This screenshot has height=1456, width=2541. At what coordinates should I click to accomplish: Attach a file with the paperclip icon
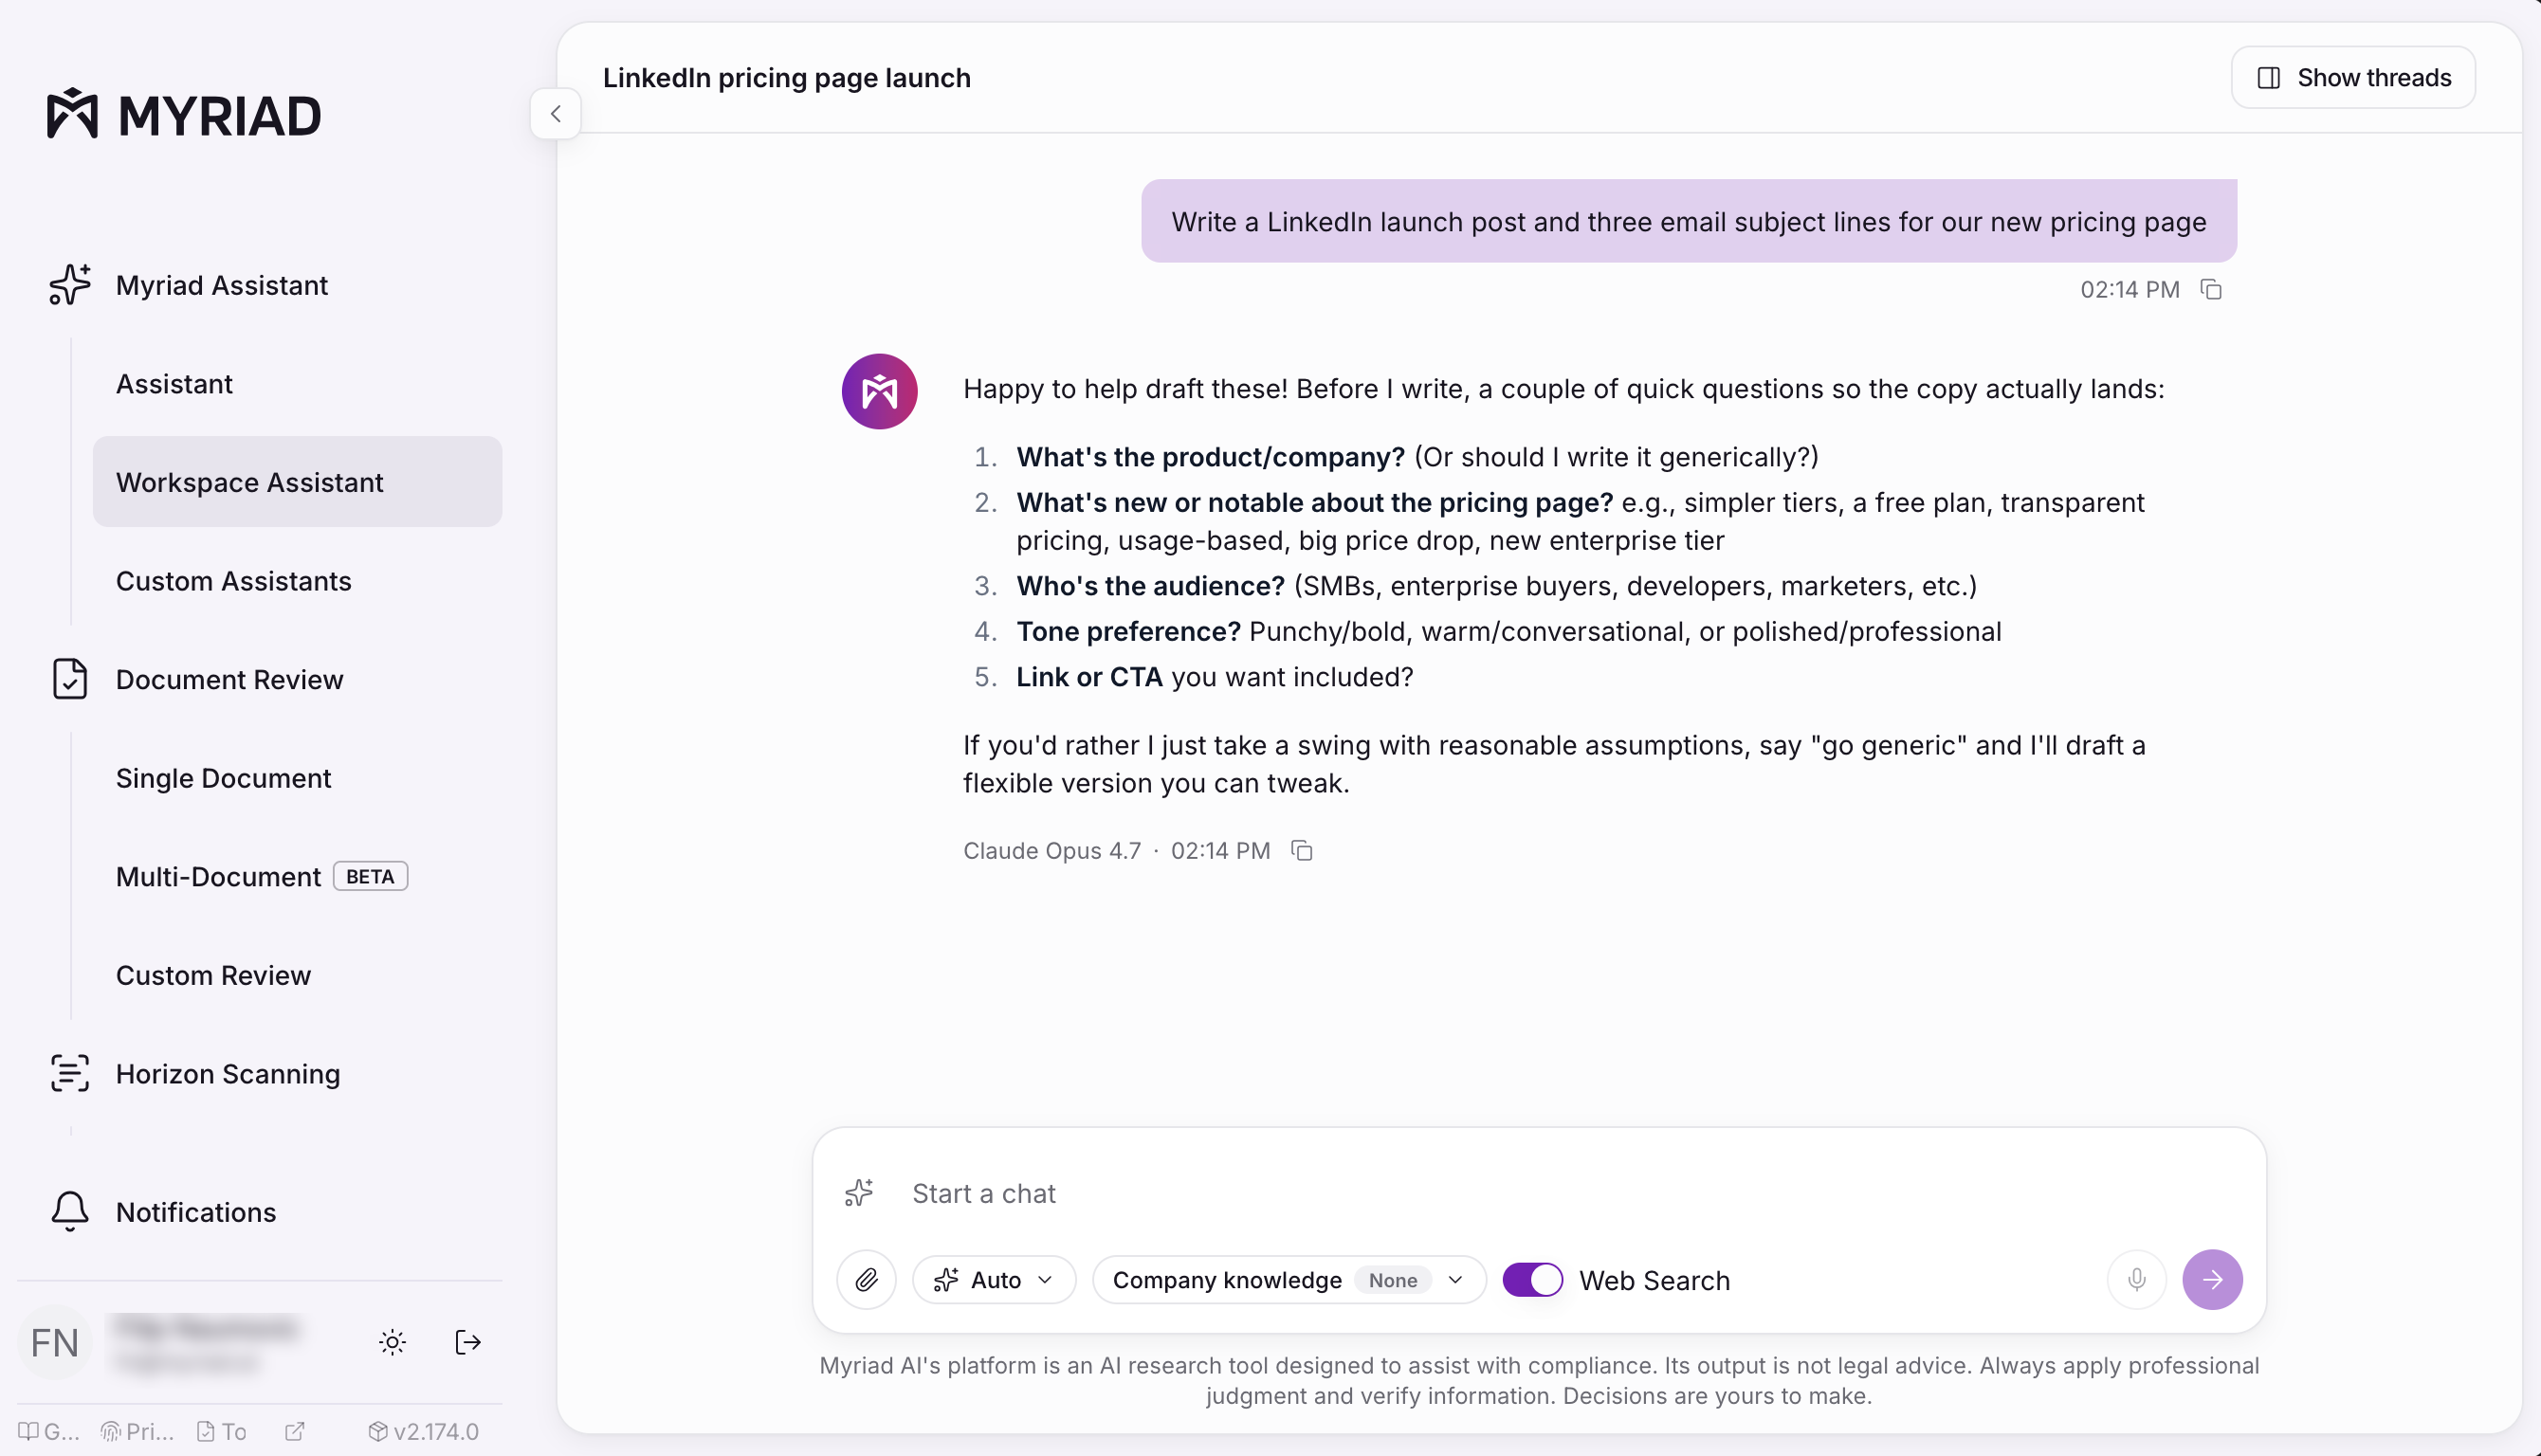(x=866, y=1280)
